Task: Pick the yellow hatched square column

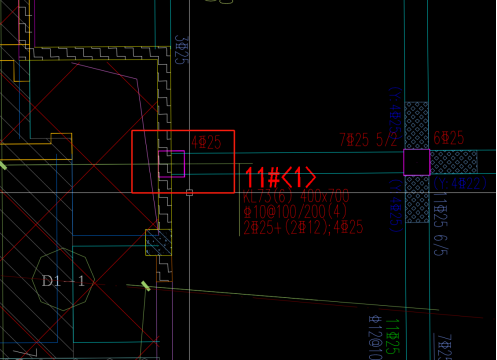Action: pyautogui.click(x=159, y=242)
